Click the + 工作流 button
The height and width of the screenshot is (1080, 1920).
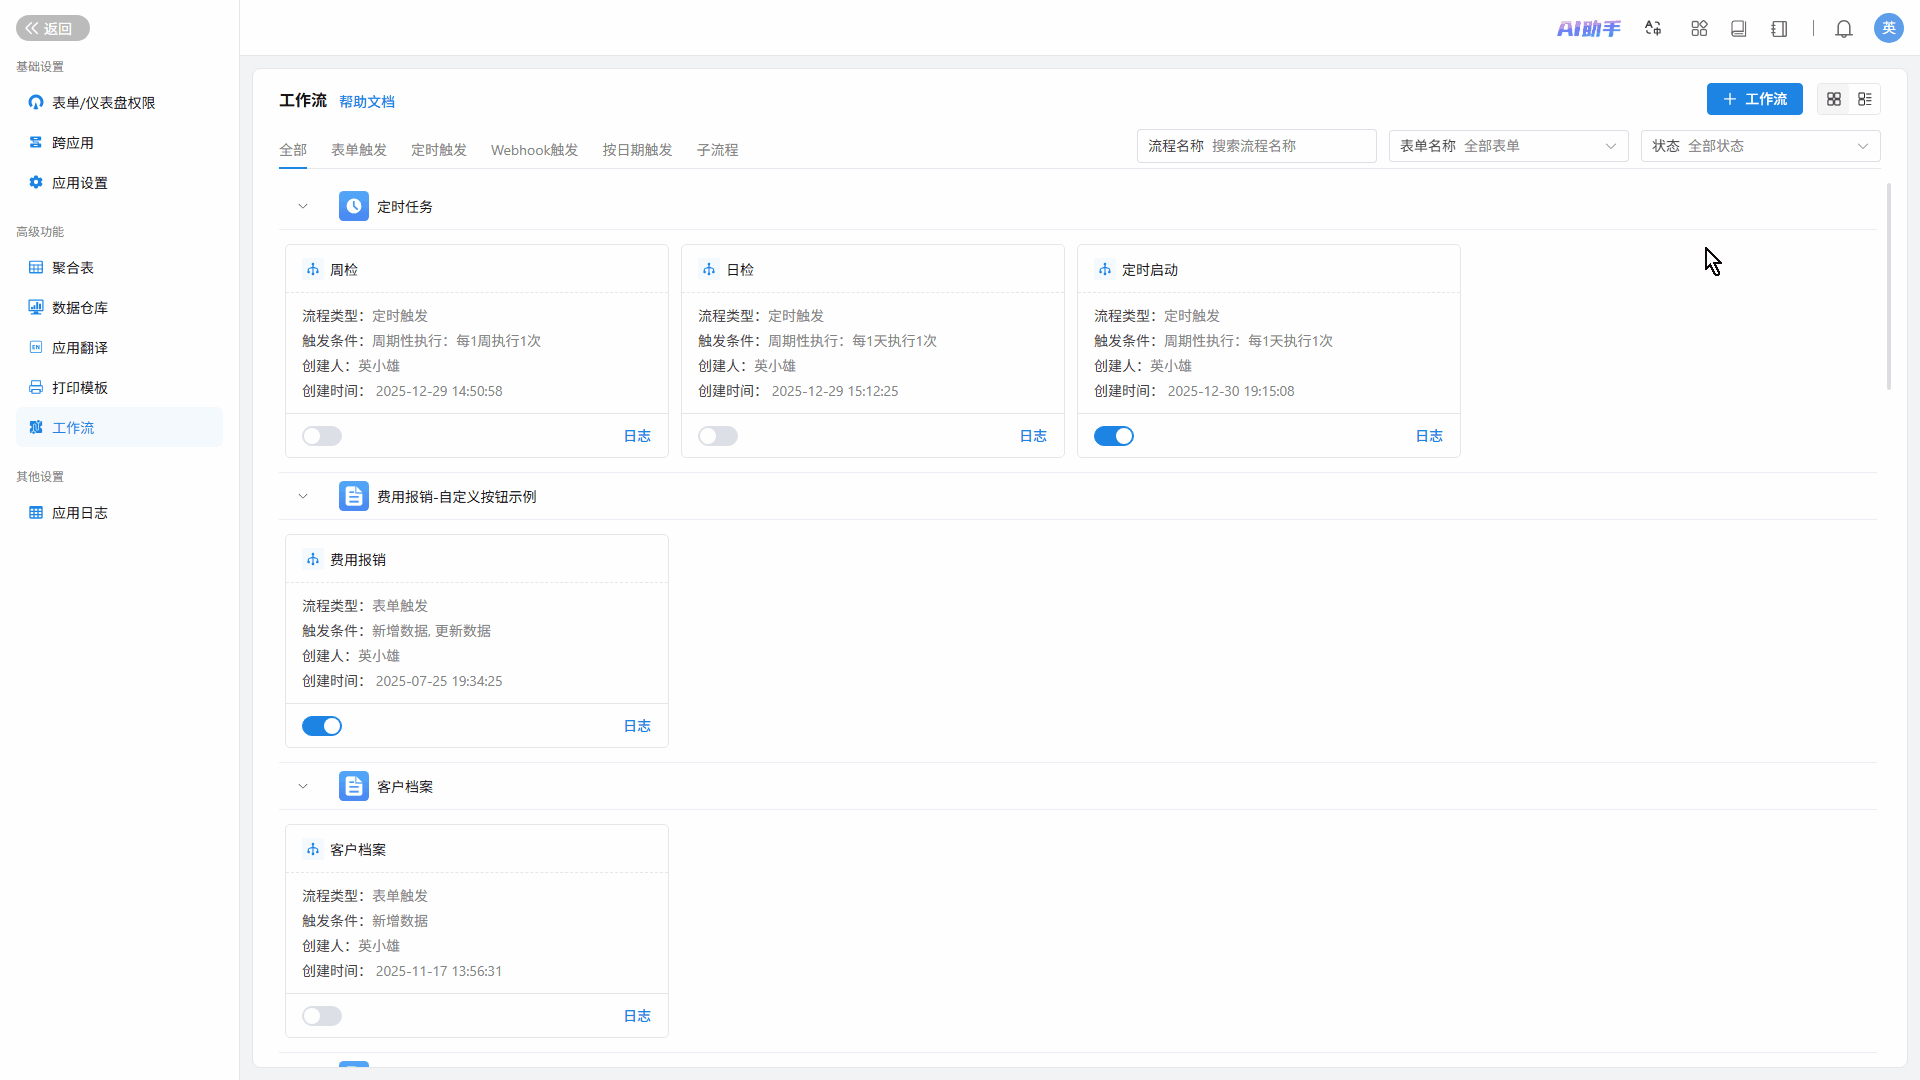click(1754, 99)
